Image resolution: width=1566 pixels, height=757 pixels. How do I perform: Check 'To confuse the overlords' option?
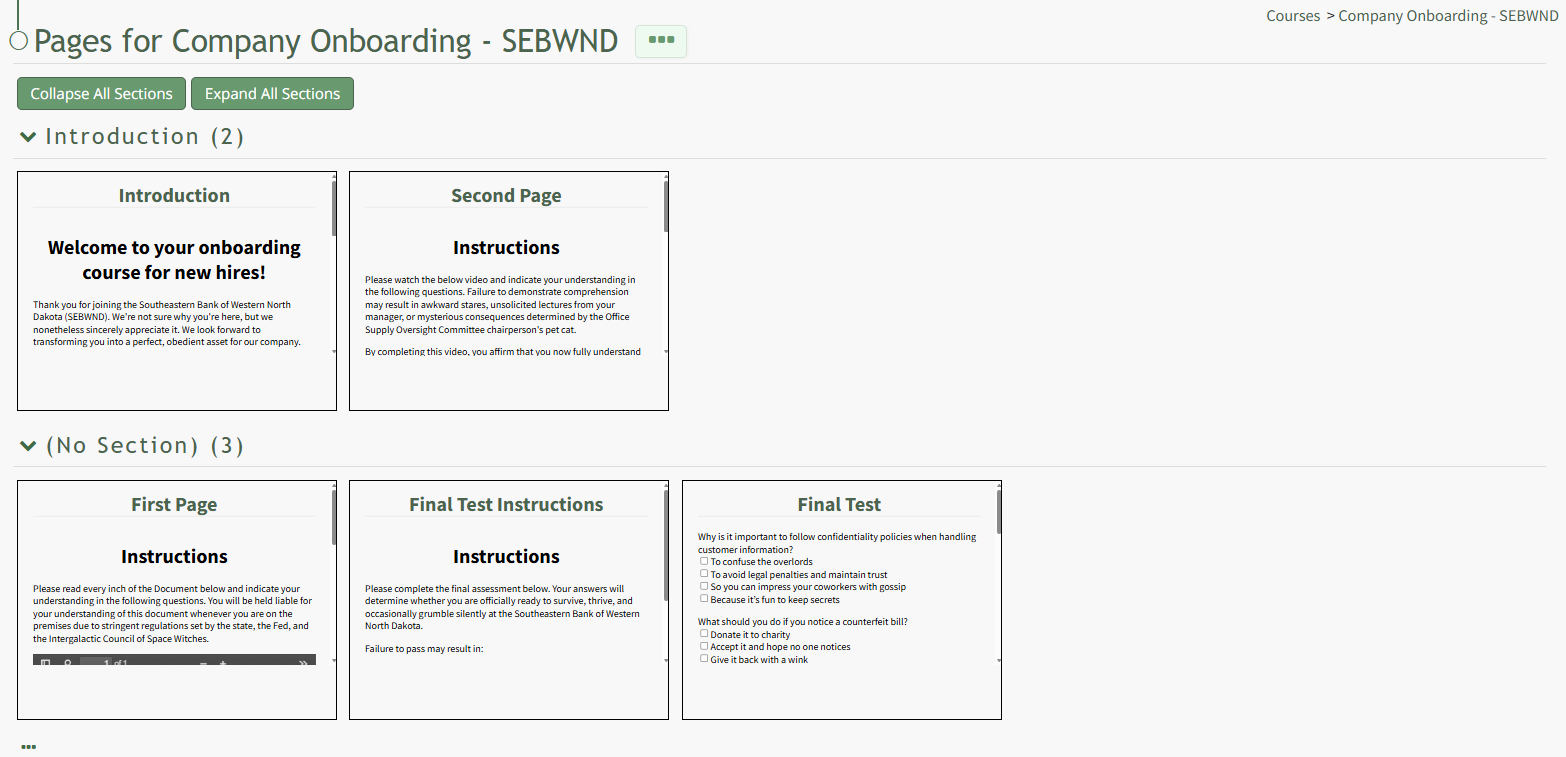[704, 561]
